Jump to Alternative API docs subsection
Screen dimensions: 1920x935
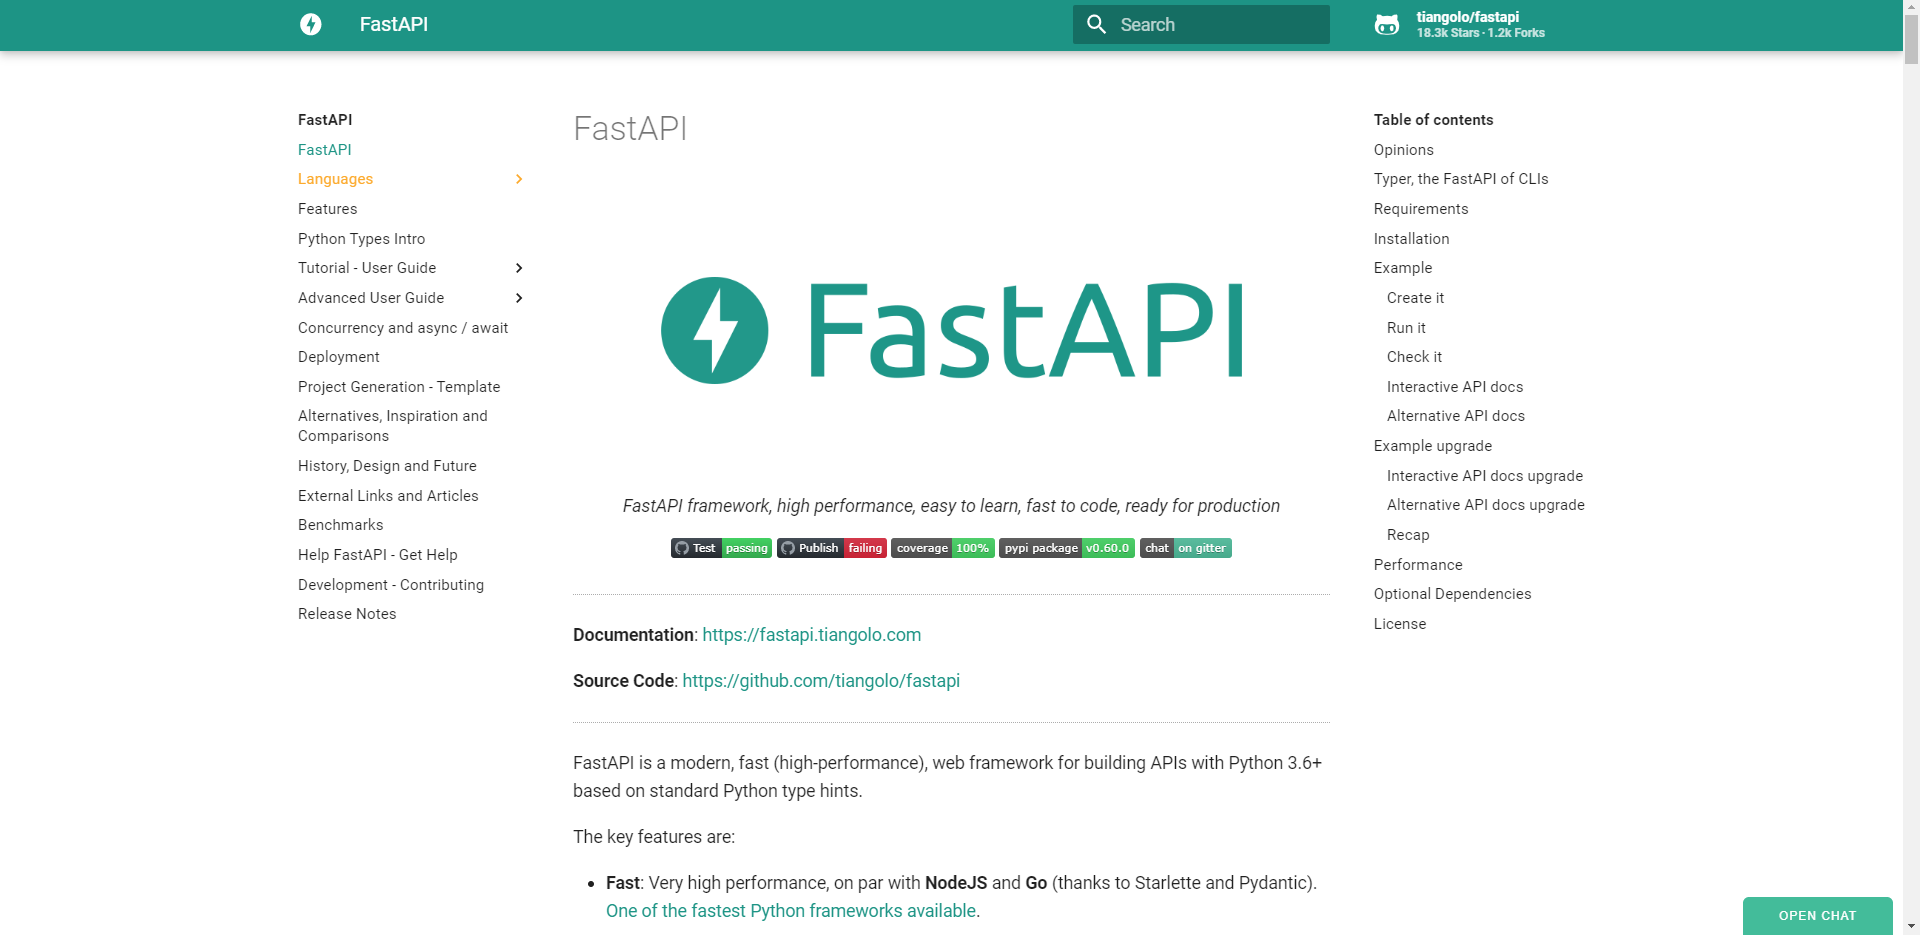pyautogui.click(x=1456, y=416)
